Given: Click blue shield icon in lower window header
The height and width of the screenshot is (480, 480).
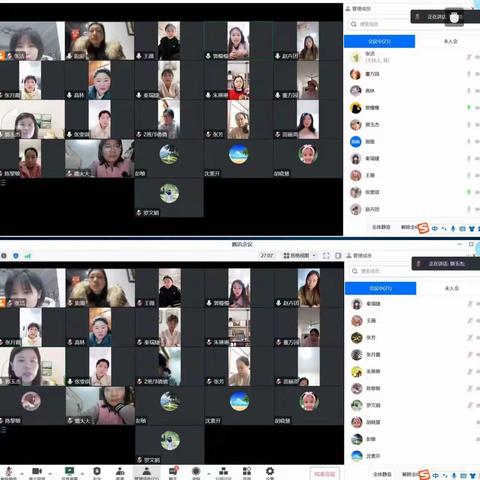Looking at the screenshot, I should pyautogui.click(x=16, y=256).
